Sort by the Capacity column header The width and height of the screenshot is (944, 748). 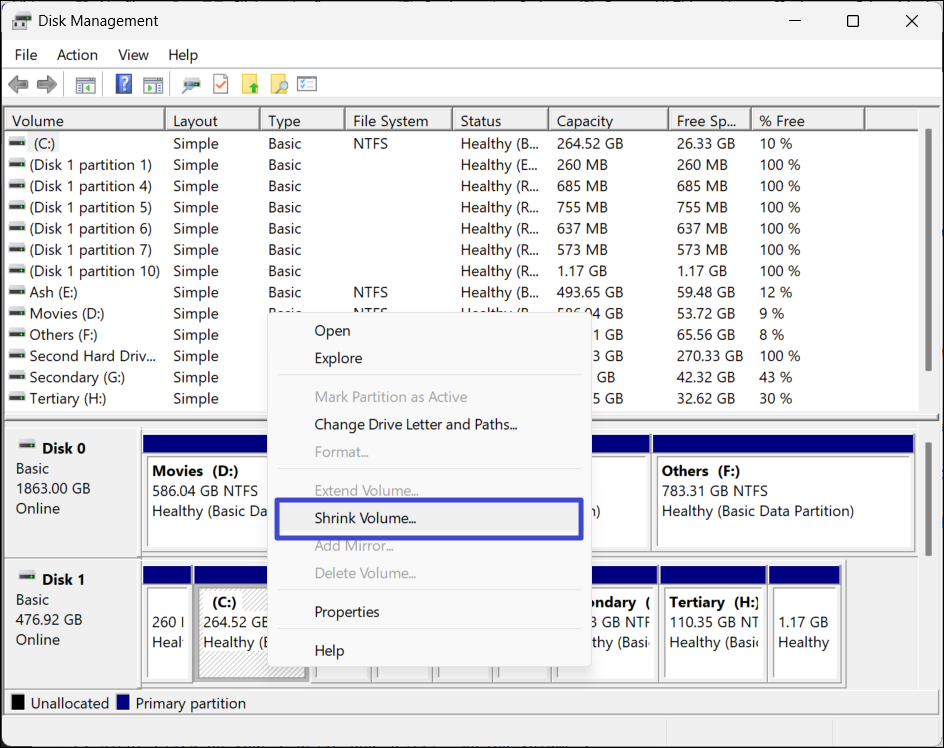[x=585, y=121]
